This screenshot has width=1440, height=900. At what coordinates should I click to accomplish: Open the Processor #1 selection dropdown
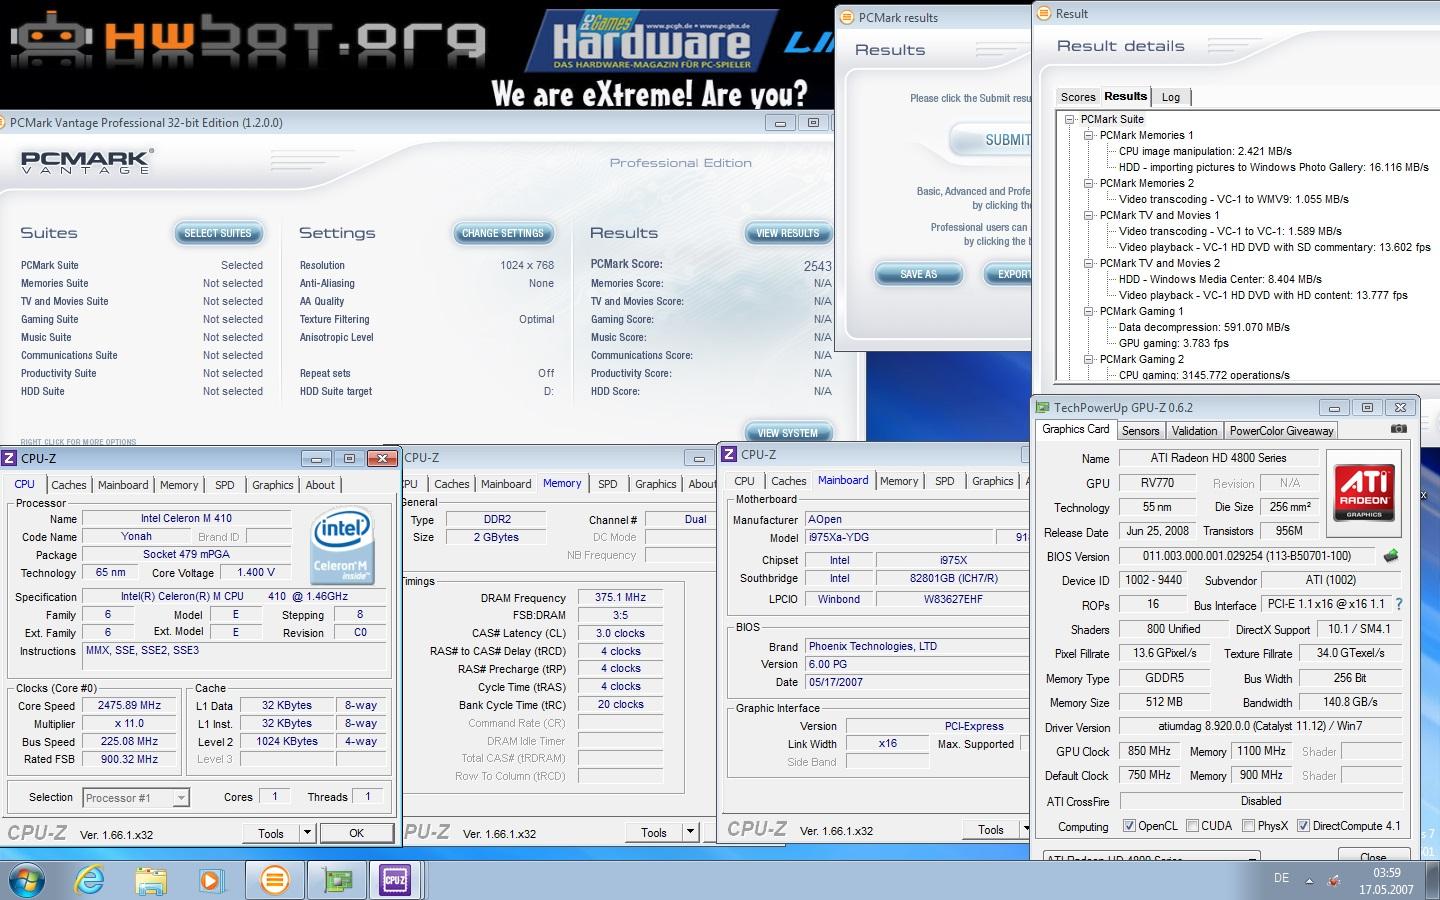coord(181,797)
